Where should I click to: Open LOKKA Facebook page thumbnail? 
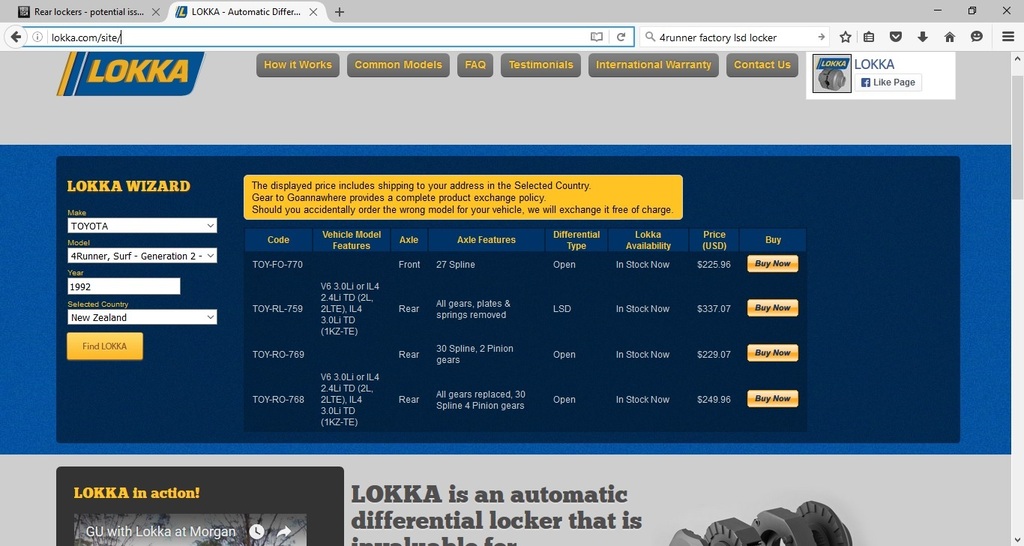pos(831,73)
